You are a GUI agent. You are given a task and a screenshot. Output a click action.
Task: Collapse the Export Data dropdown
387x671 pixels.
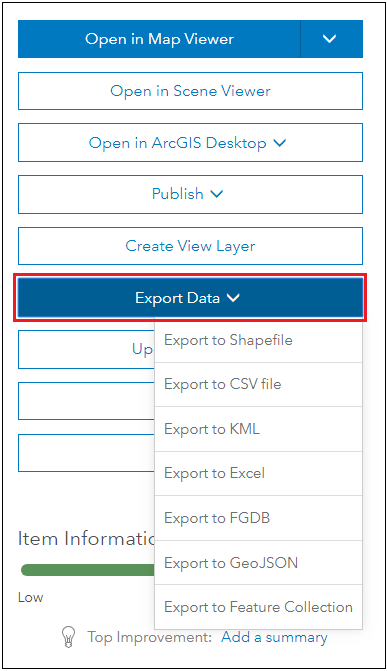click(x=191, y=298)
